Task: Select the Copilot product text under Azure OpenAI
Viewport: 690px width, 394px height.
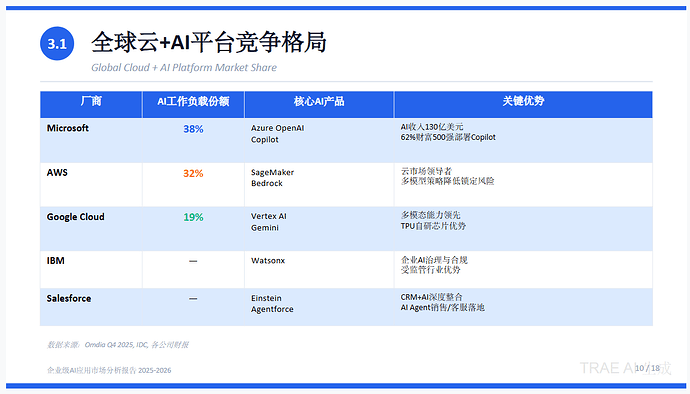Action: click(264, 140)
